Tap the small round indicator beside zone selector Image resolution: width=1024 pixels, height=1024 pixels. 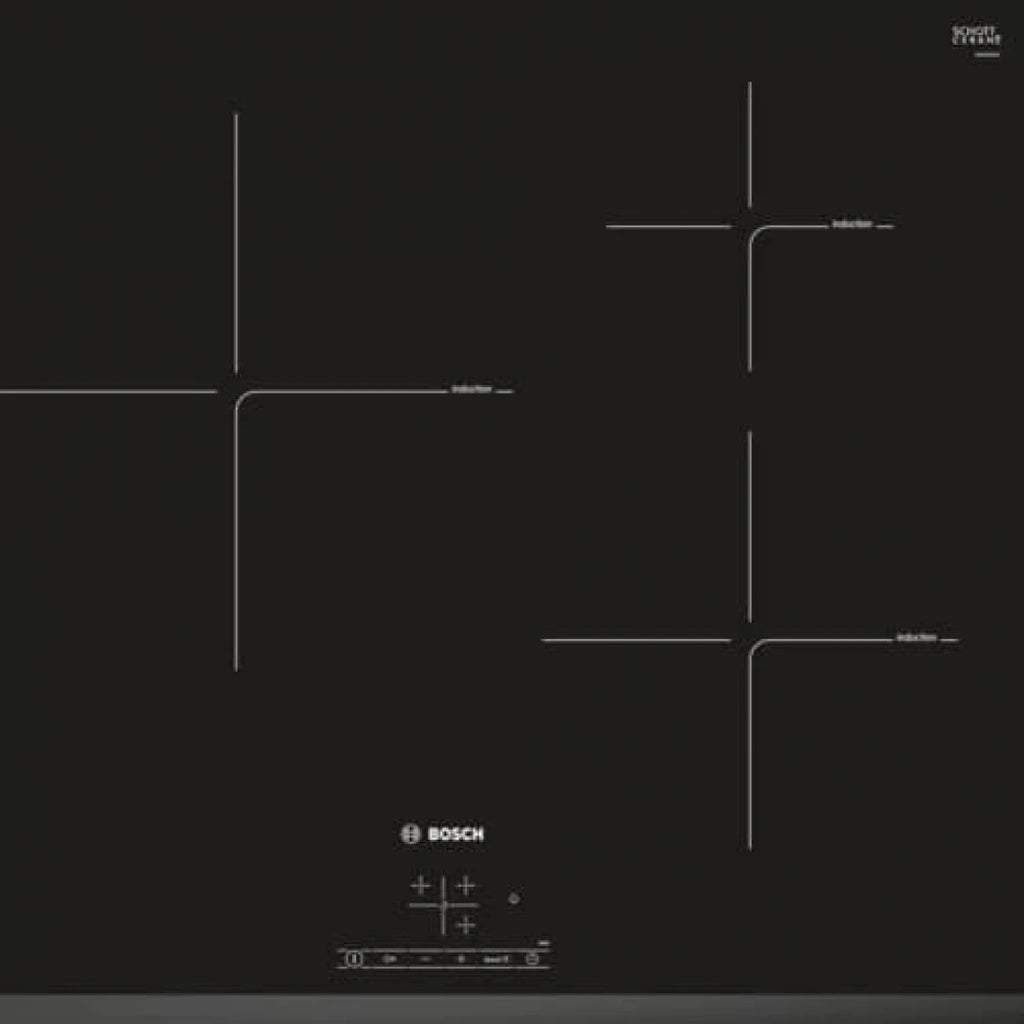[514, 898]
